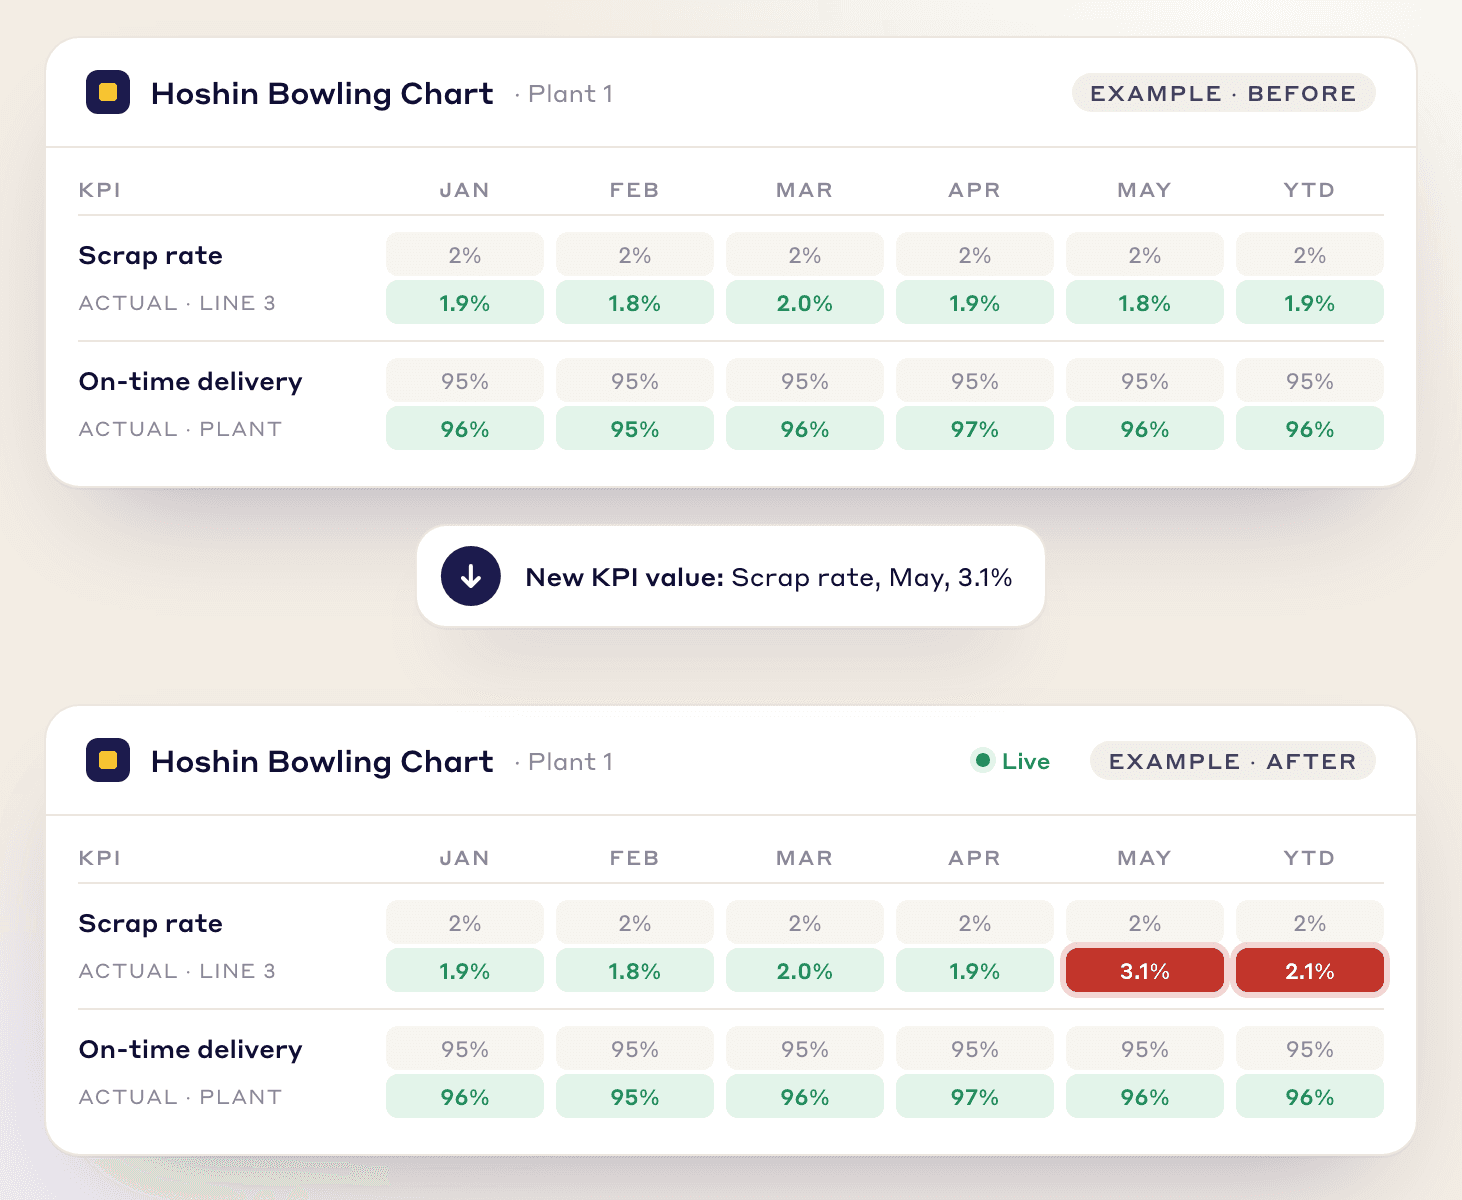1462x1200 pixels.
Task: Select the red 3.1% May scrap cell
Action: pos(1145,971)
